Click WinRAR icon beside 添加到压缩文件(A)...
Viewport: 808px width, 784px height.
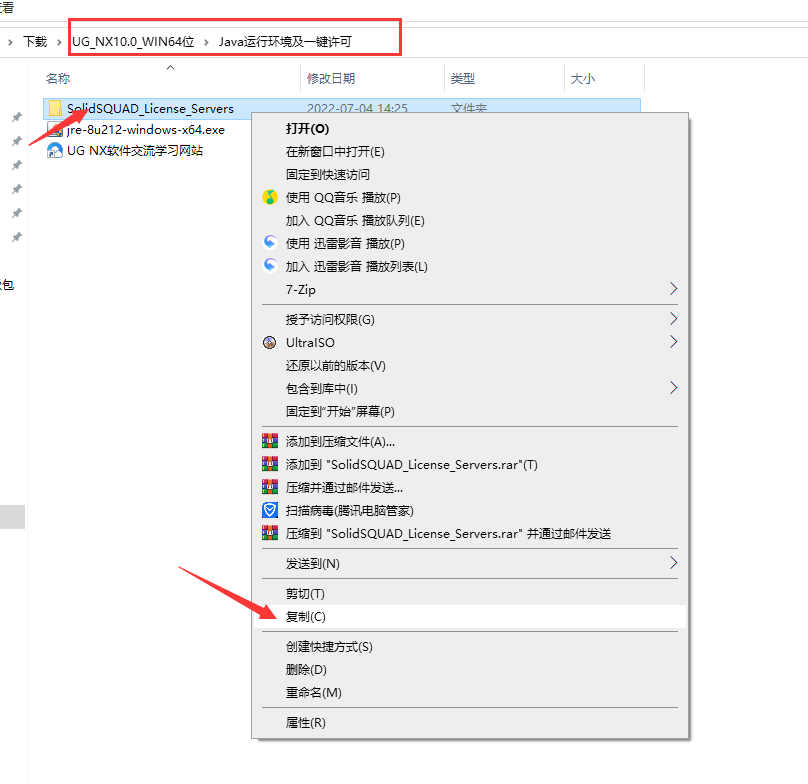[270, 441]
